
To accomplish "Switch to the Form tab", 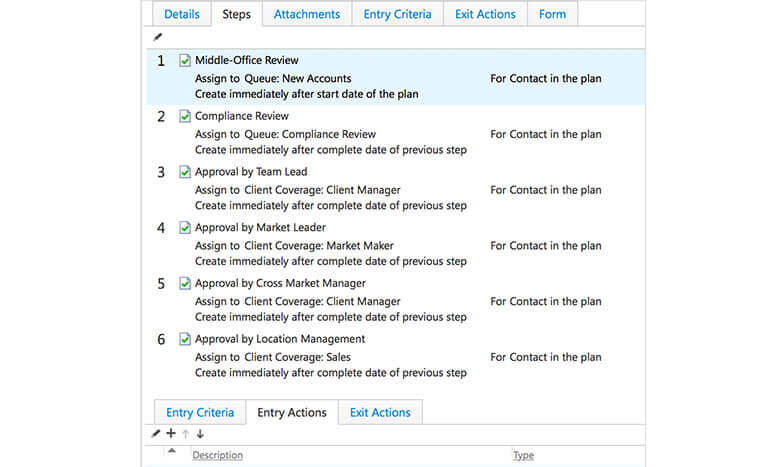I will tap(552, 14).
